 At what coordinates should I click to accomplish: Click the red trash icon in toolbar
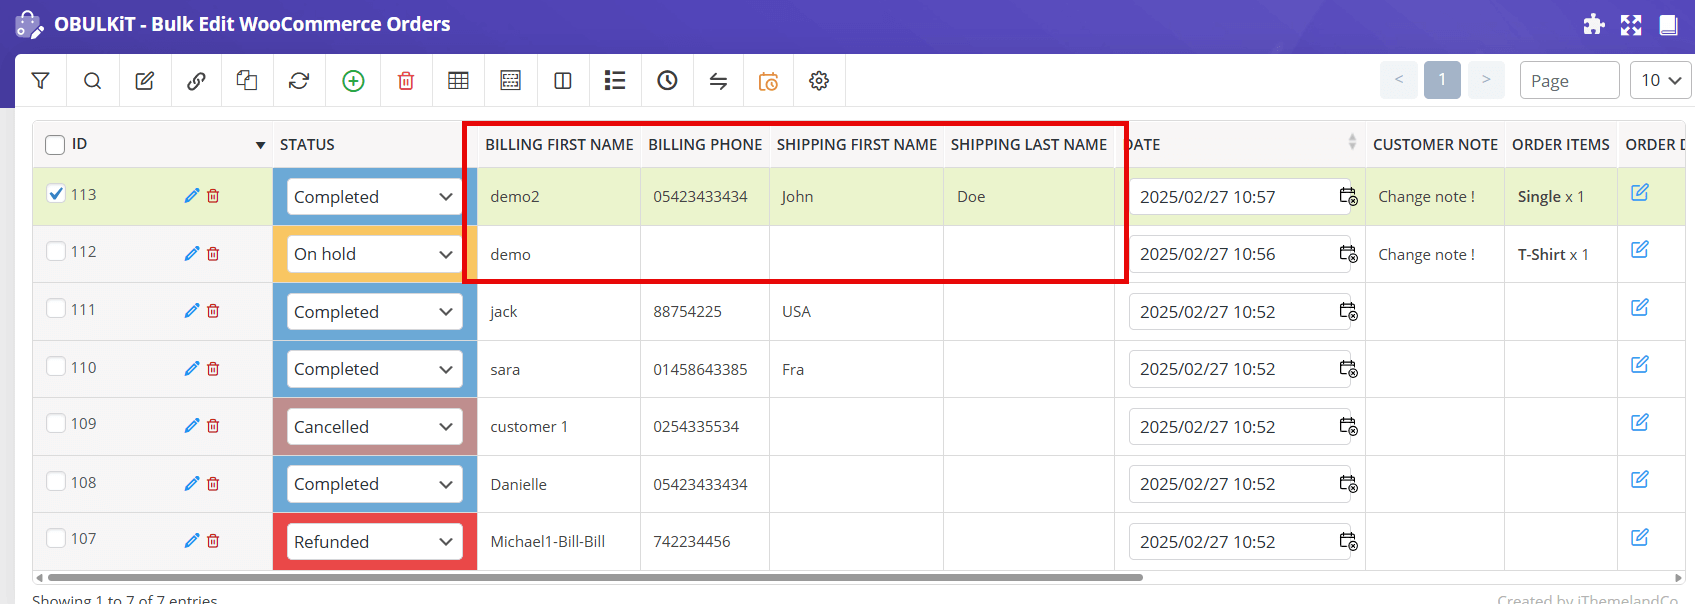click(x=406, y=81)
